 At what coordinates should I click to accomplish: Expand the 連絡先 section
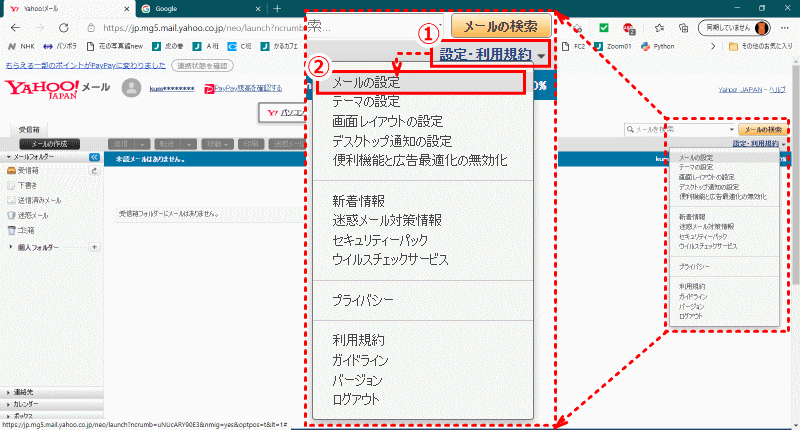coord(8,392)
